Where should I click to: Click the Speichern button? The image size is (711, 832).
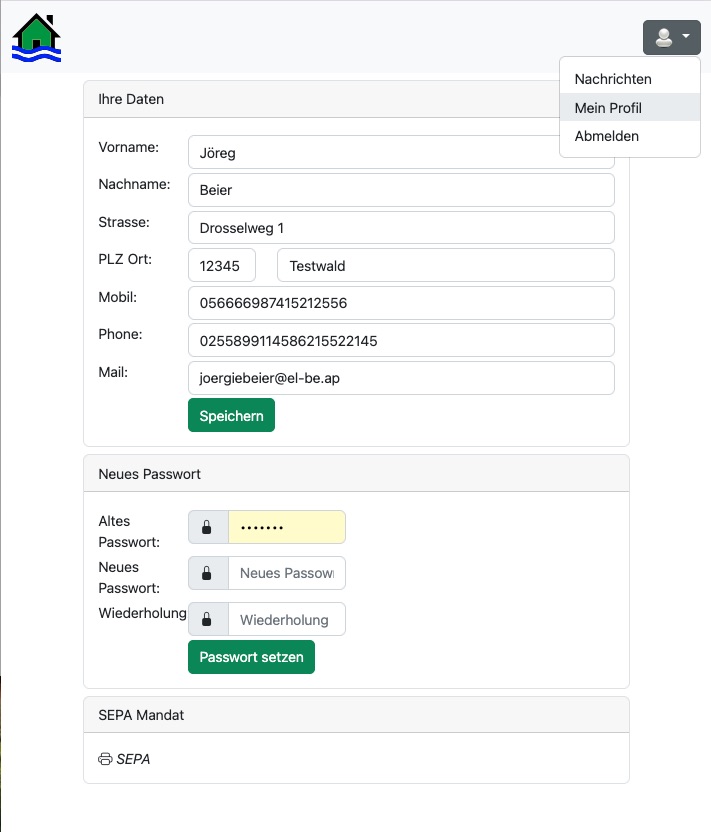pyautogui.click(x=231, y=415)
